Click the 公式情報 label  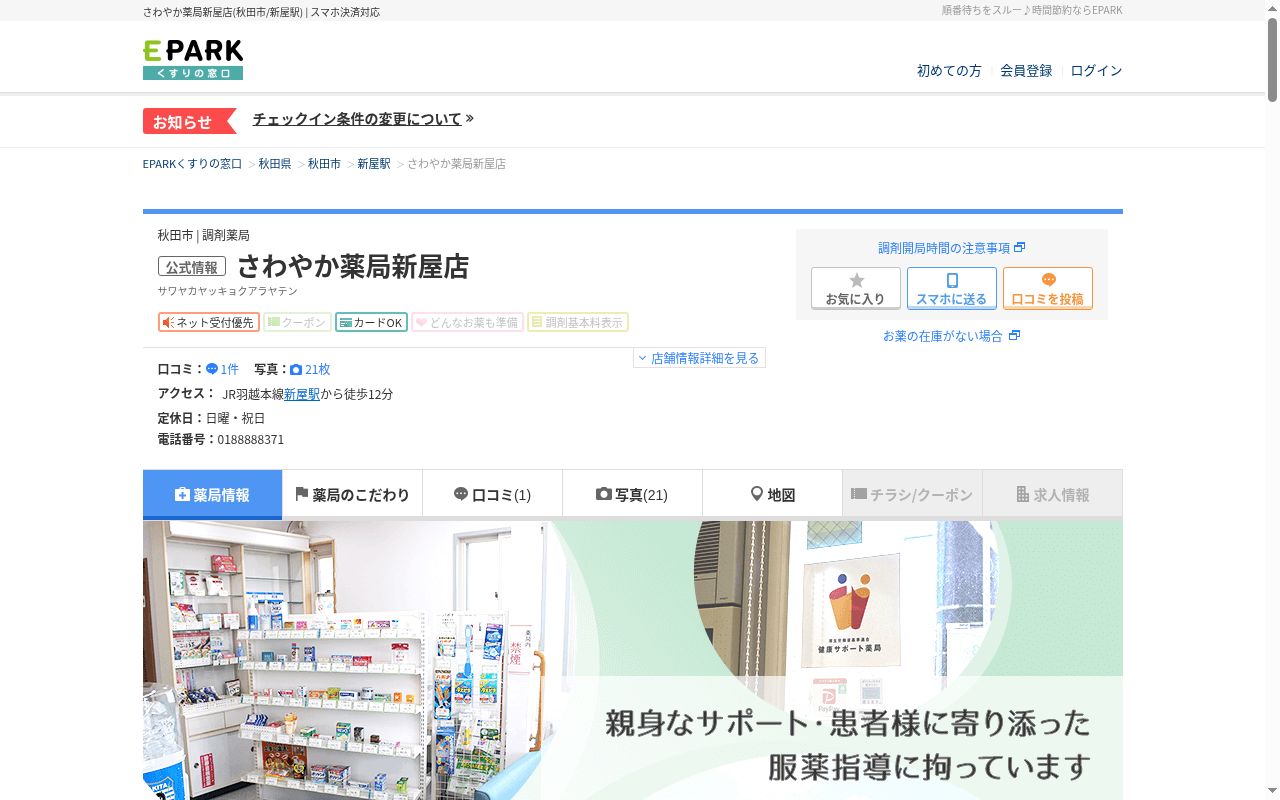pos(192,267)
